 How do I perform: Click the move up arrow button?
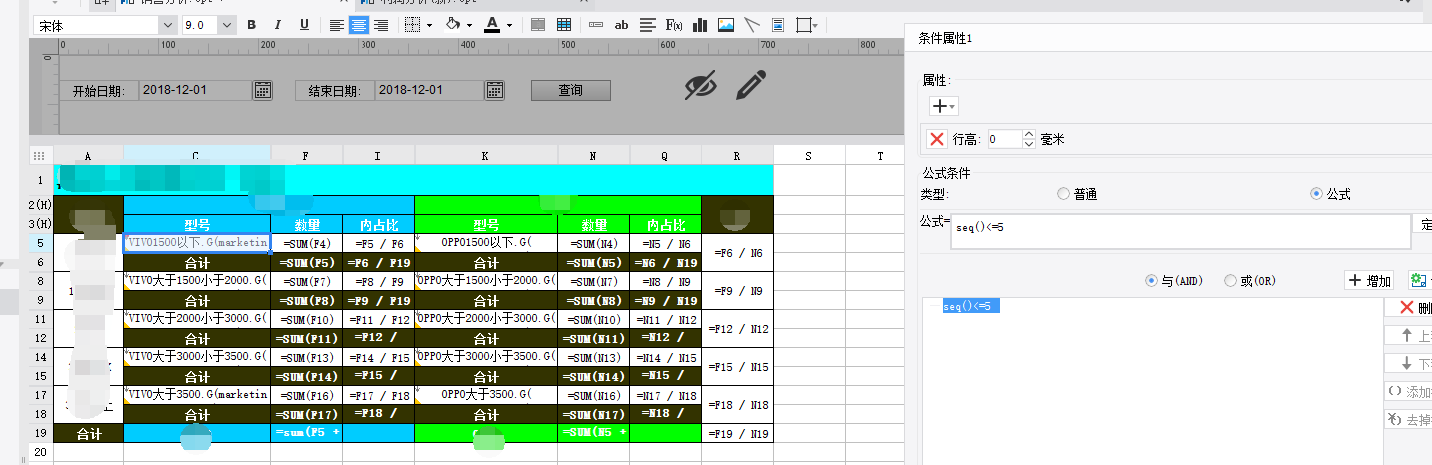click(1408, 335)
